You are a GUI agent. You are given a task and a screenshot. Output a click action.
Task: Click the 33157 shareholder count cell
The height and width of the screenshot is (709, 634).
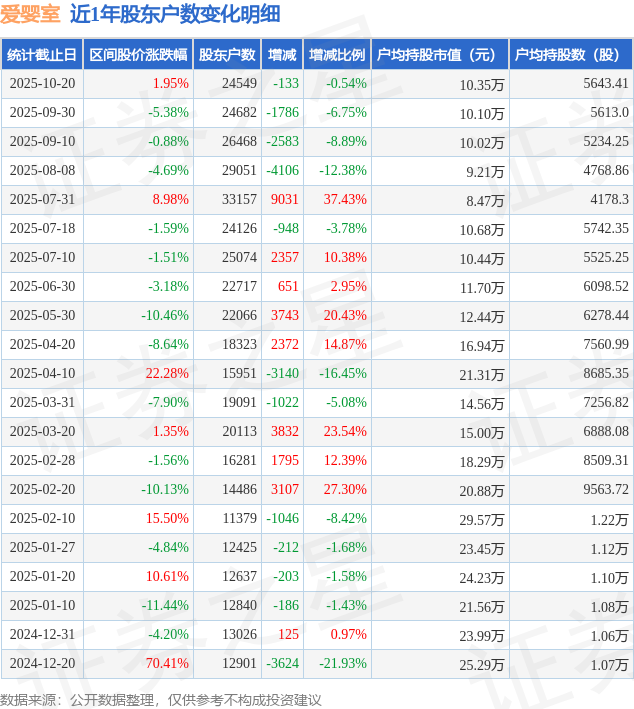coord(240,200)
